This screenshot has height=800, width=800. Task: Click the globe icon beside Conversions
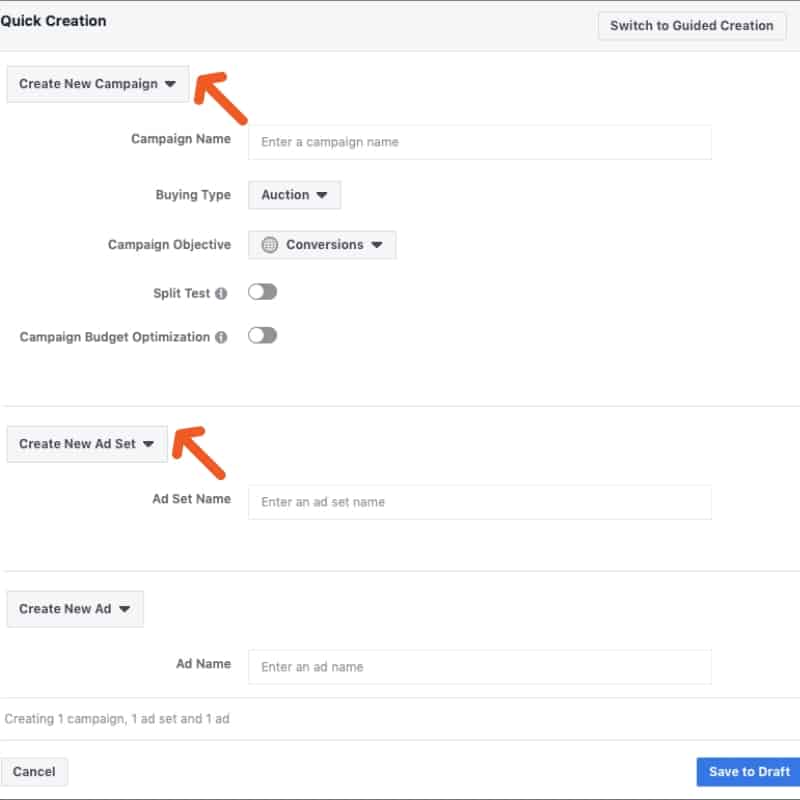click(269, 245)
